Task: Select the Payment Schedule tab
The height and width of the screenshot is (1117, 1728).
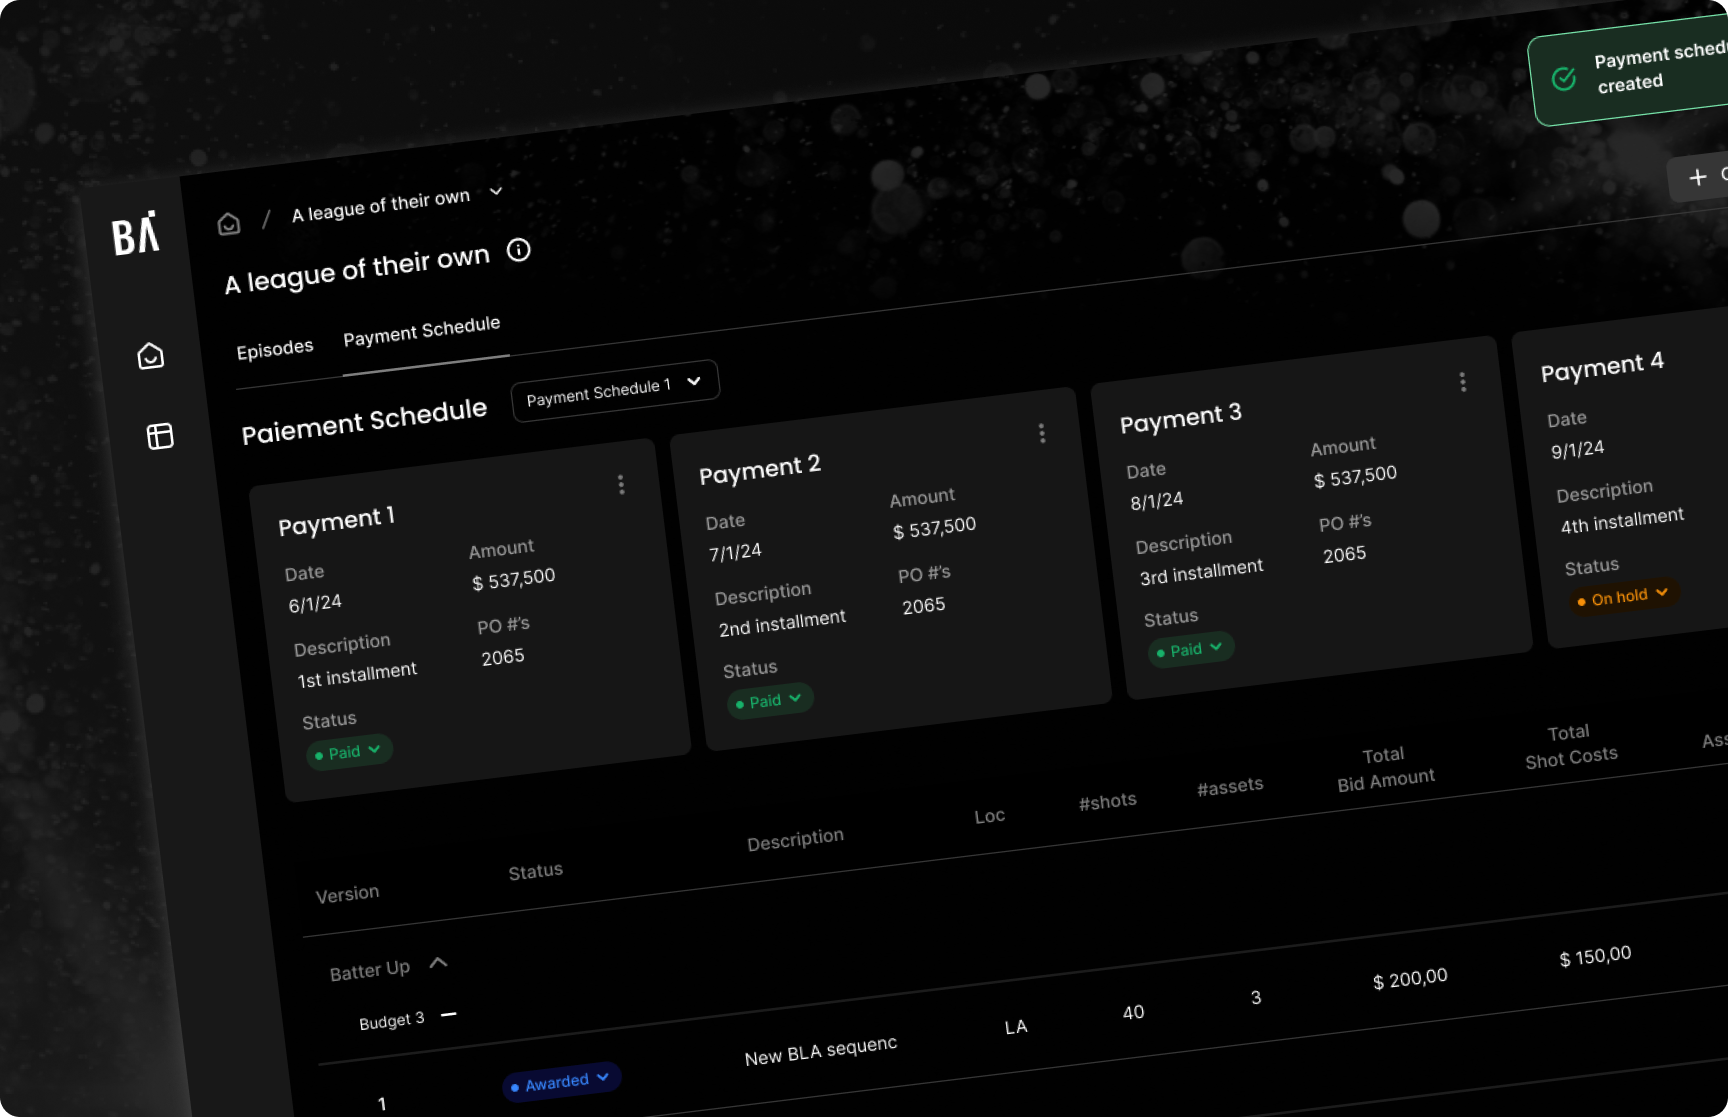Action: 422,331
